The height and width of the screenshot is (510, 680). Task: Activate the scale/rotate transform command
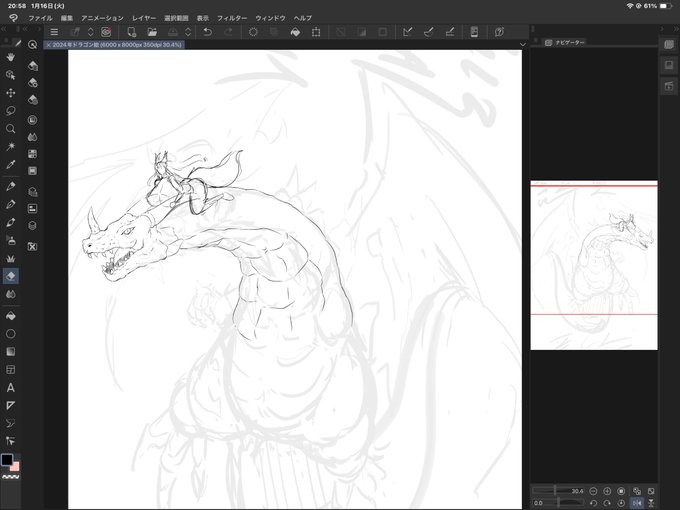point(316,32)
